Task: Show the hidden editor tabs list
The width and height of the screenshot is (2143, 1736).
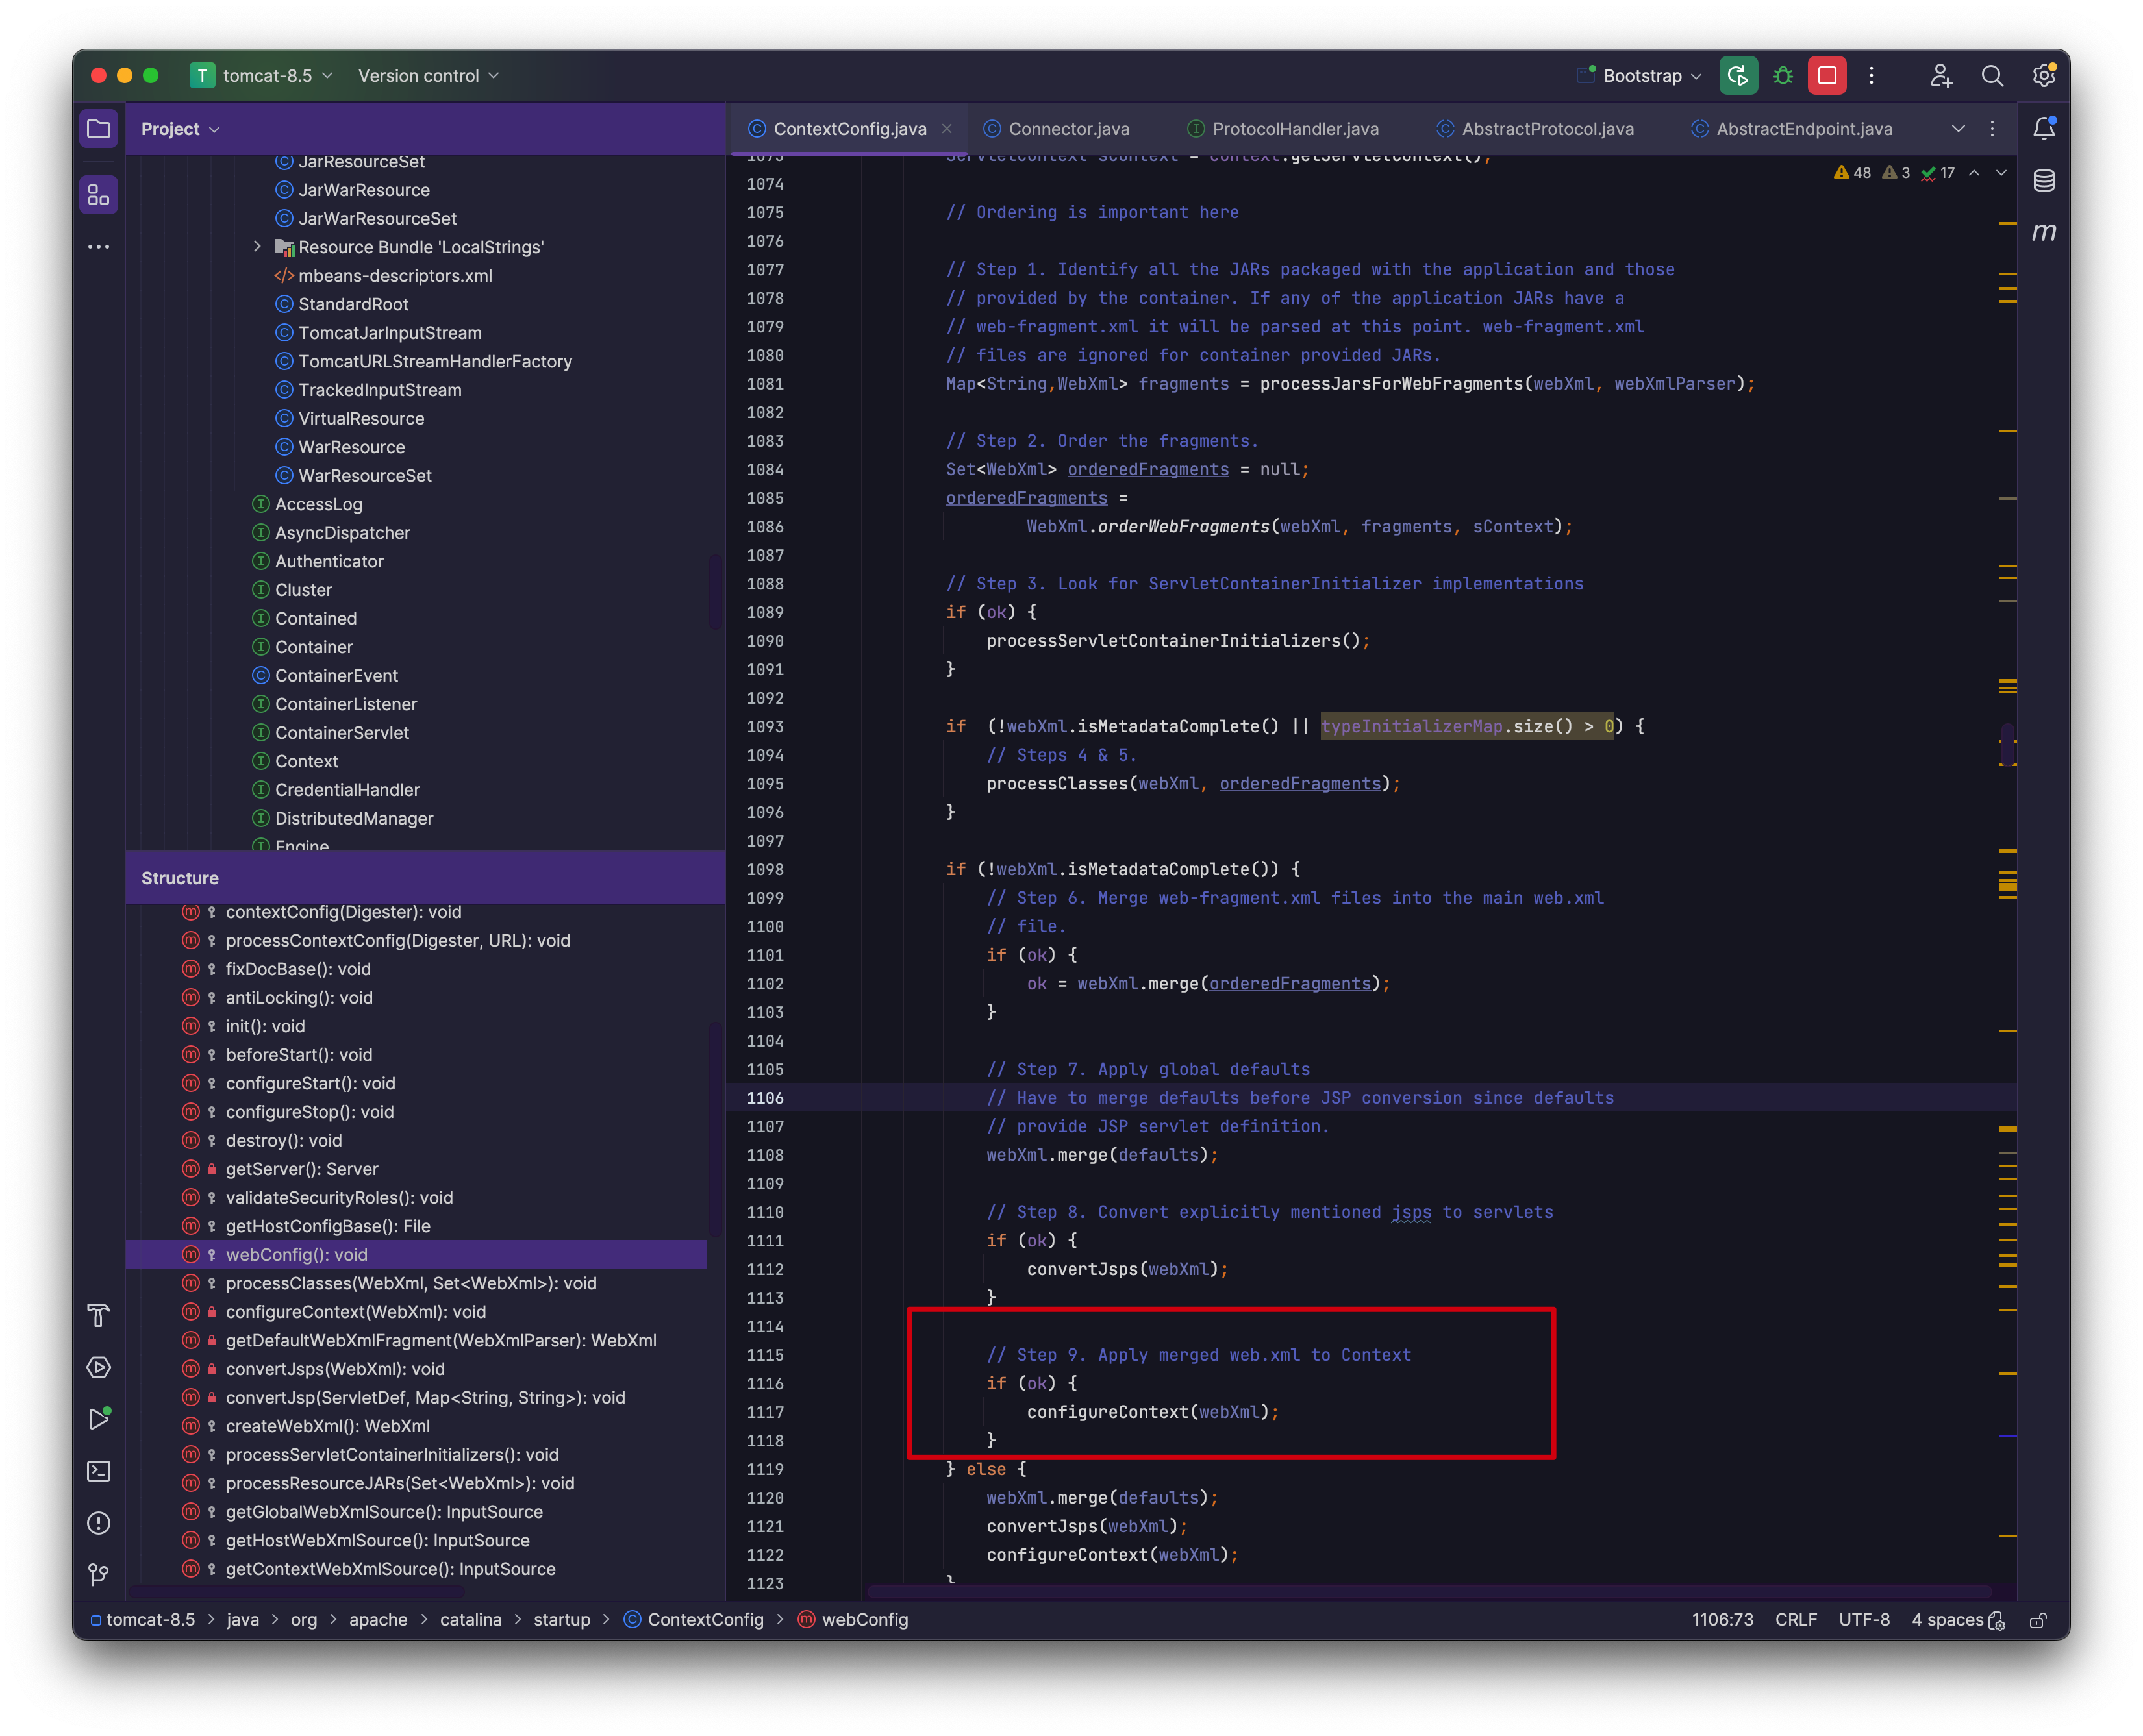Action: coord(1958,129)
